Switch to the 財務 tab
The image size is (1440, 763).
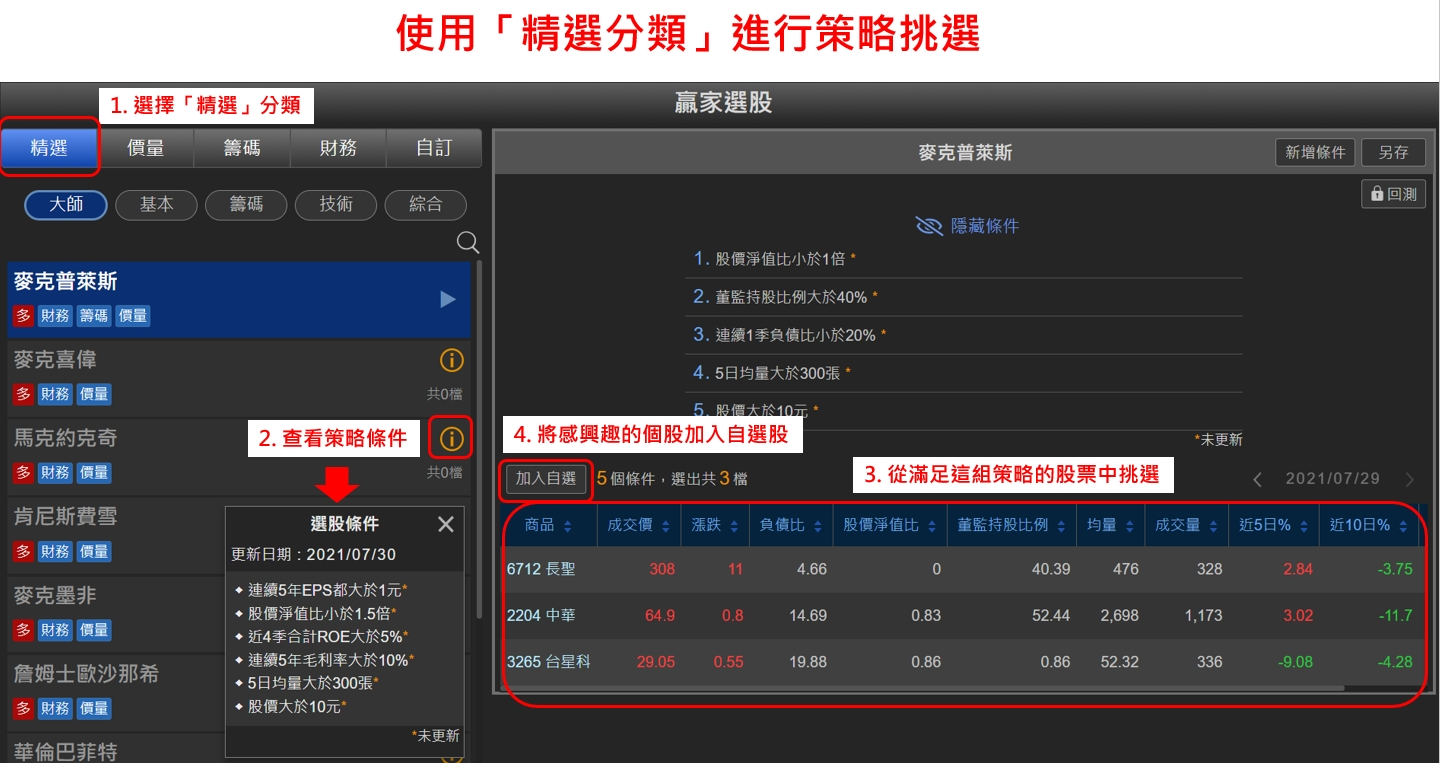point(338,148)
